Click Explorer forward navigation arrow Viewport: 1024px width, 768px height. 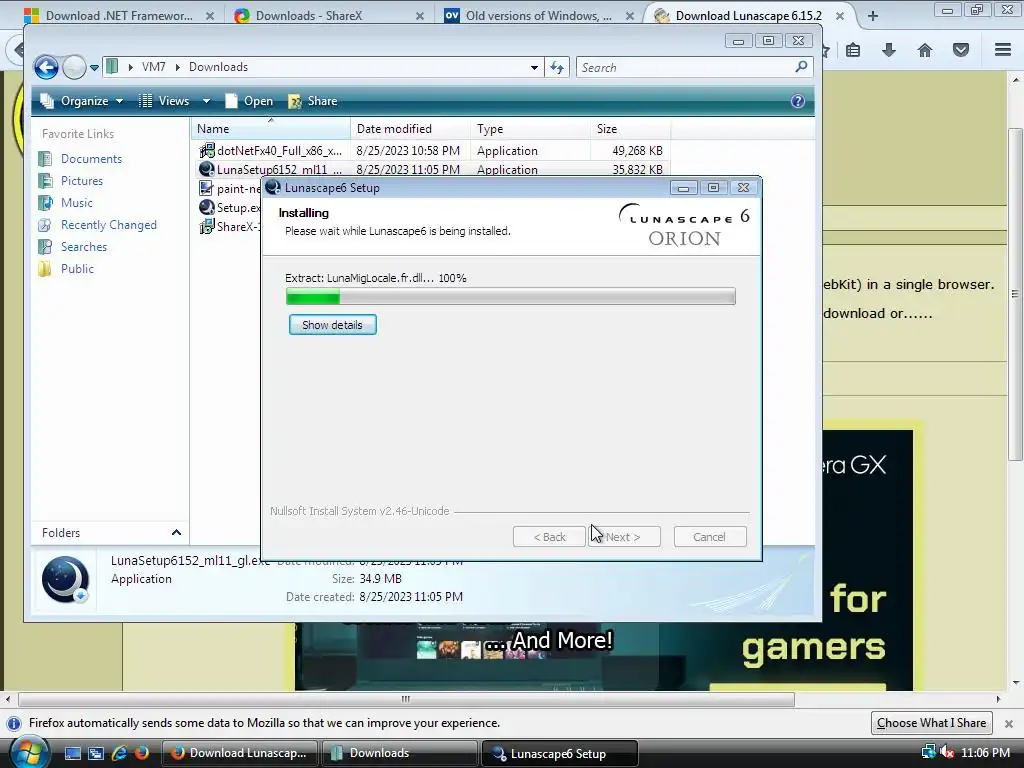point(74,67)
